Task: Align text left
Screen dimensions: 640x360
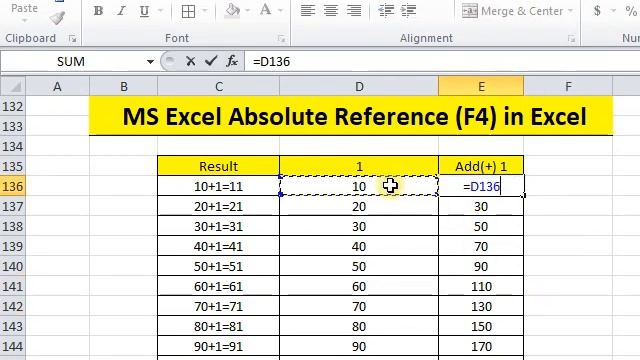Action: tap(307, 11)
